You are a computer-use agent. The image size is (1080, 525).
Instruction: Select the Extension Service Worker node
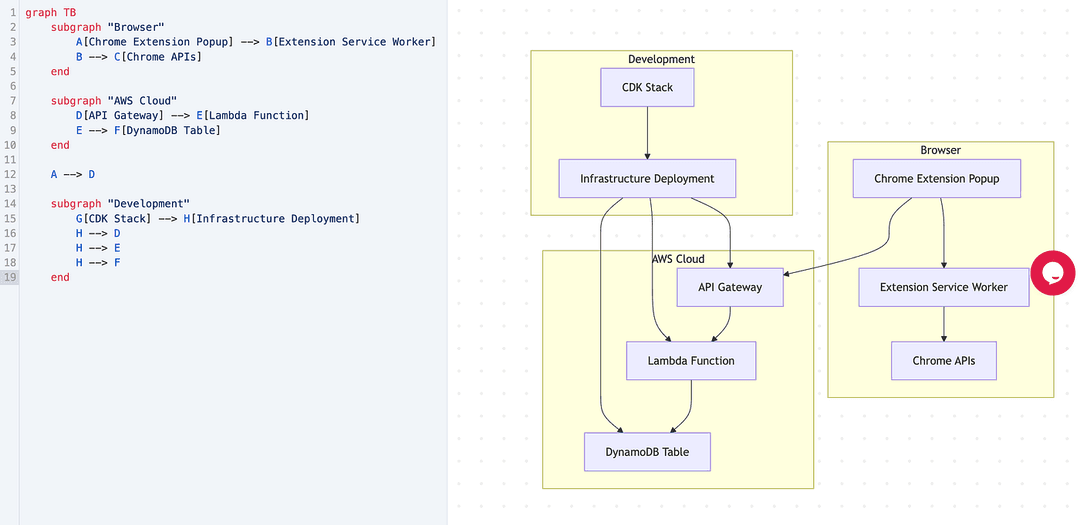[x=944, y=287]
